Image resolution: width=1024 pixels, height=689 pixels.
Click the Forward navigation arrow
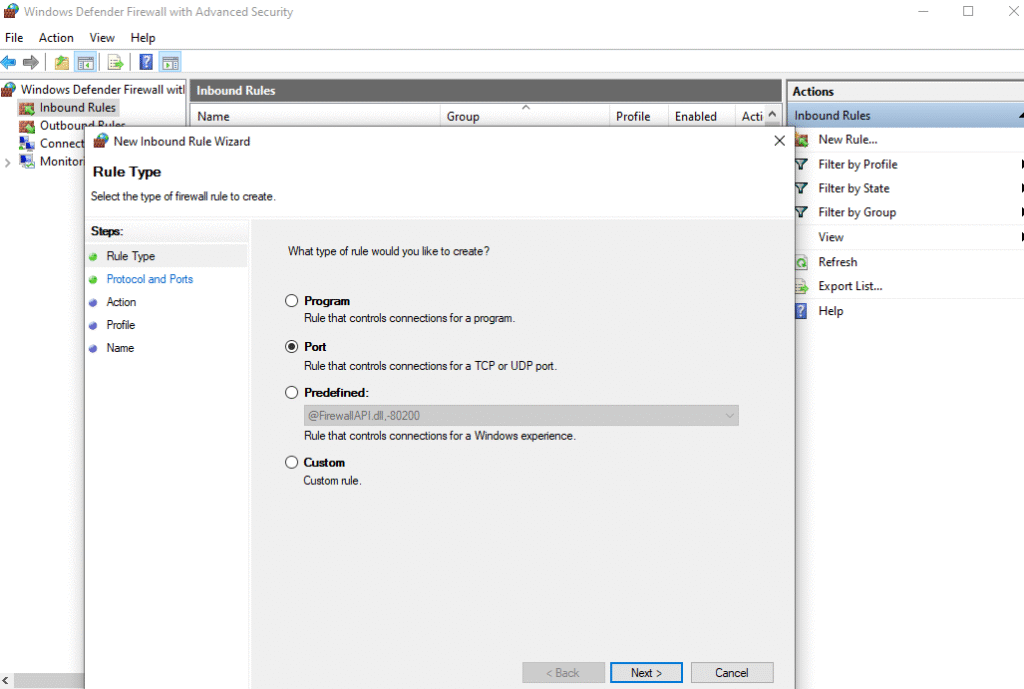click(x=32, y=61)
